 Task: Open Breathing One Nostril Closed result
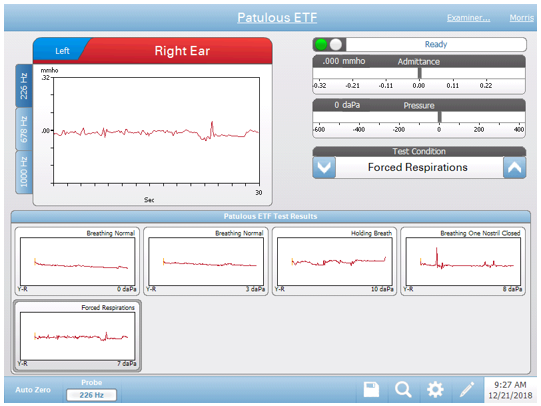pos(463,261)
